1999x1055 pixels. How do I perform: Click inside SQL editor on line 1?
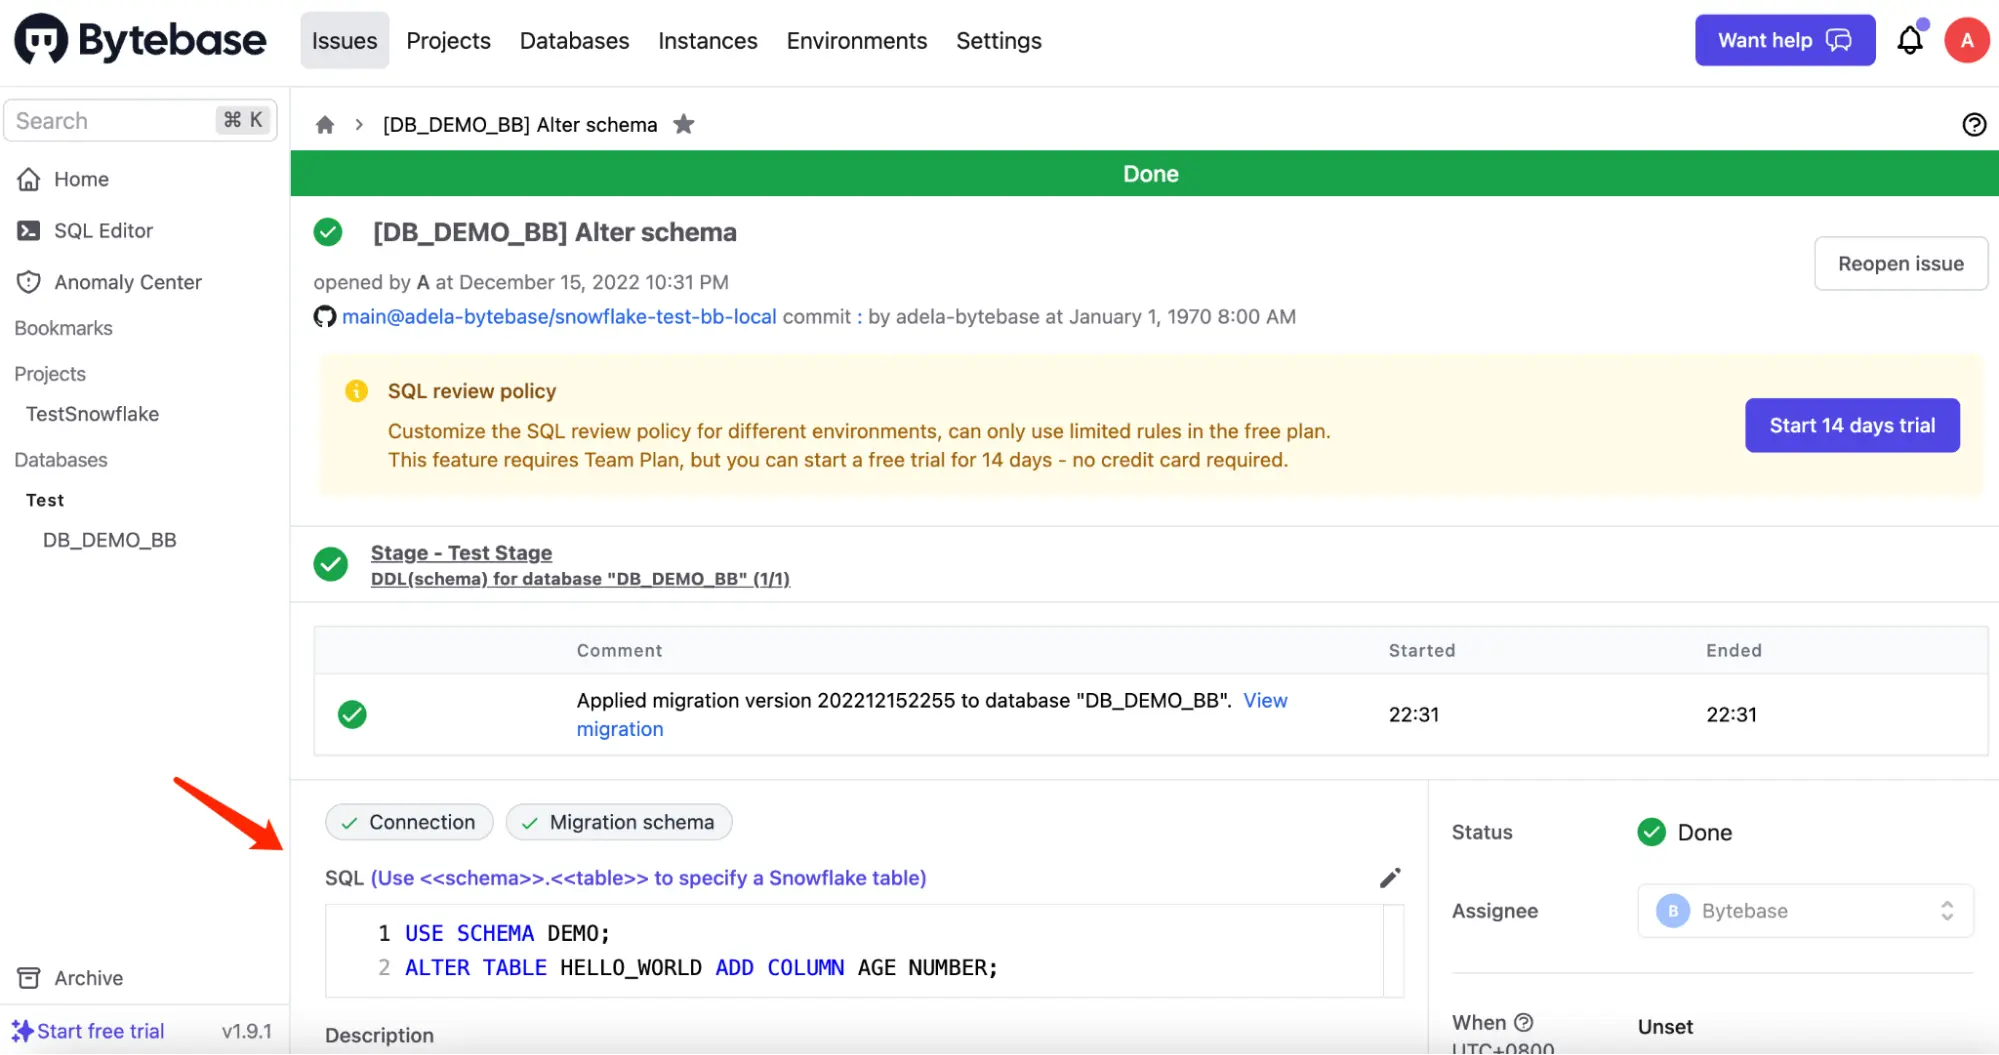(507, 933)
